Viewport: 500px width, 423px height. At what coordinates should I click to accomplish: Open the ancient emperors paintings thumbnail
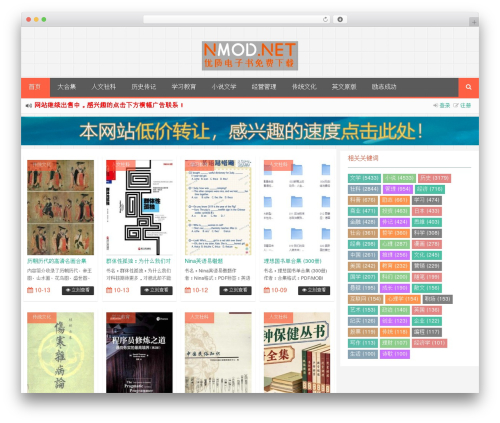60,207
